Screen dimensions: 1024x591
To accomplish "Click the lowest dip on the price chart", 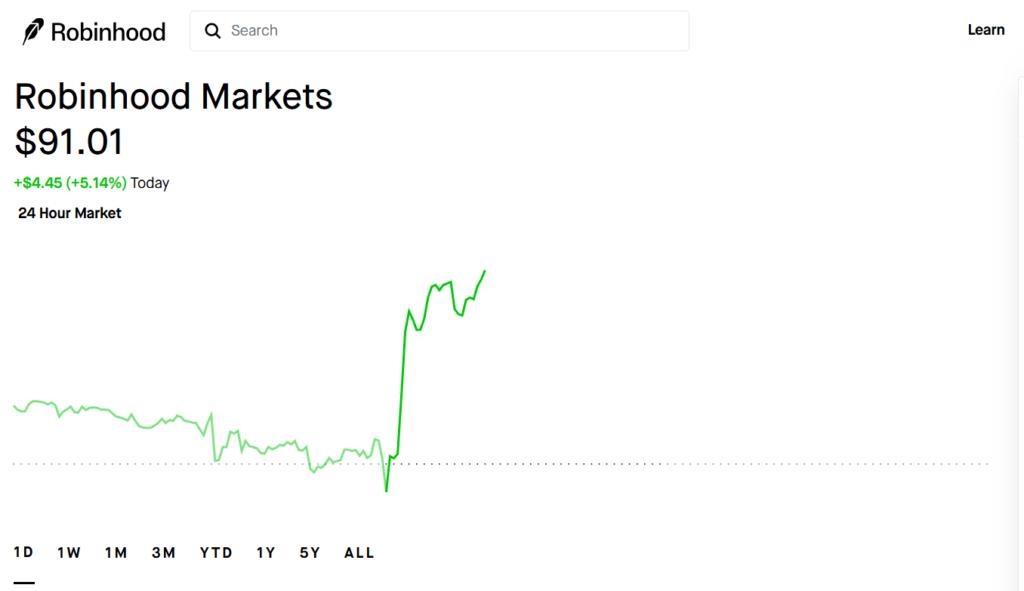I will click(x=387, y=490).
